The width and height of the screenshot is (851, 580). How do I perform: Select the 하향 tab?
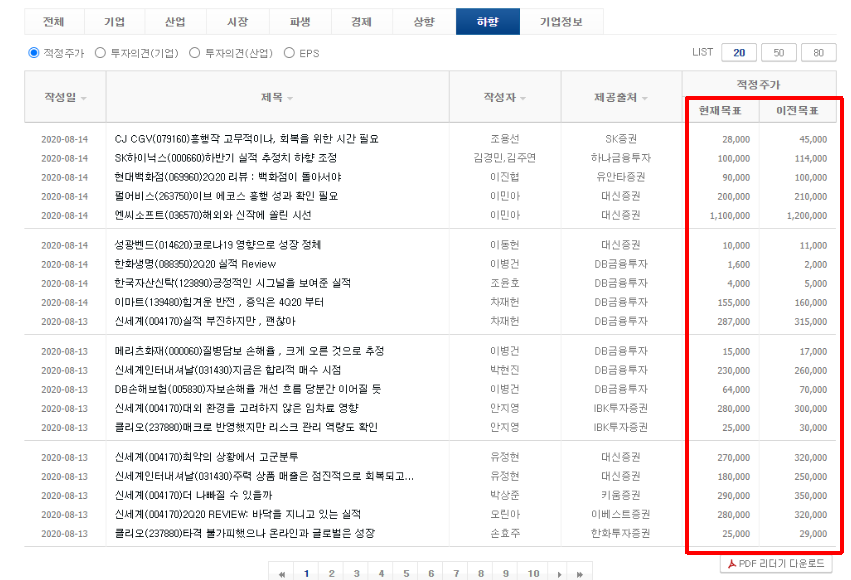pyautogui.click(x=488, y=22)
